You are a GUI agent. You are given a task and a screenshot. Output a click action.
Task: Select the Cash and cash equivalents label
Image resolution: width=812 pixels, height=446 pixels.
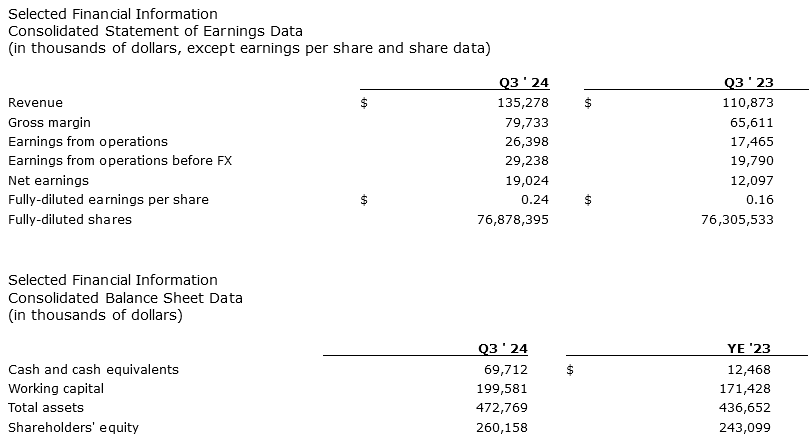[x=93, y=369]
